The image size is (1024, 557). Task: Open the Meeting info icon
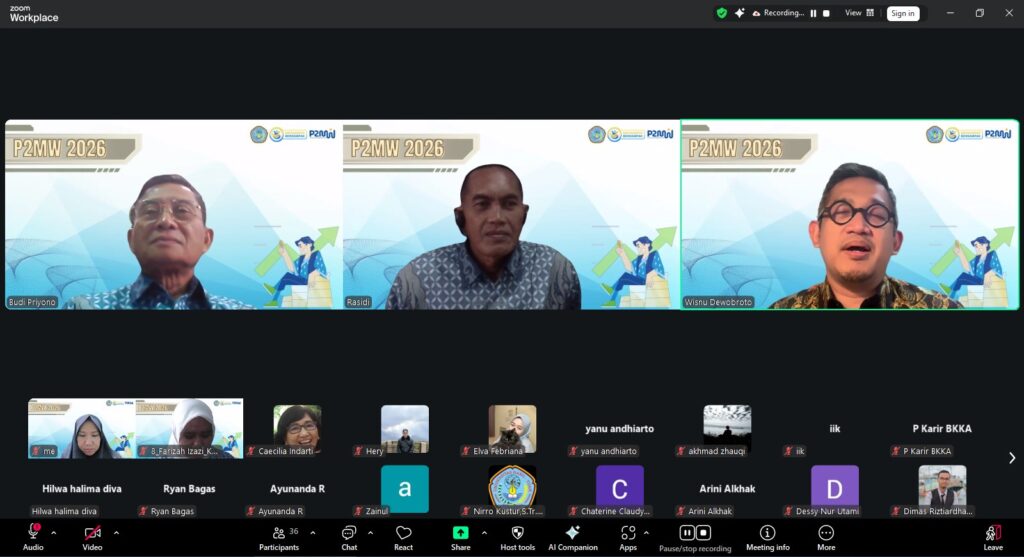(x=767, y=533)
